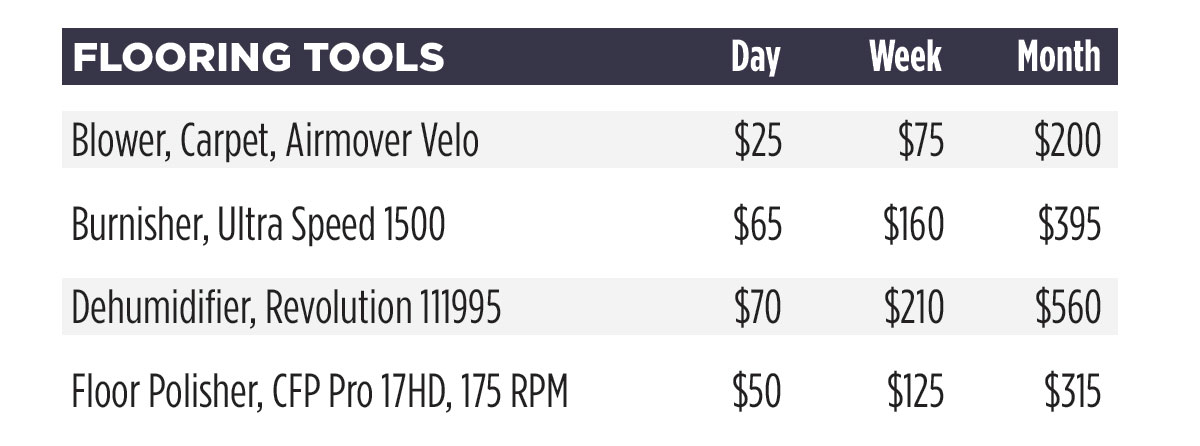Select the $70 day rate for Dehumidifier
This screenshot has height=446, width=1200.
pyautogui.click(x=756, y=310)
